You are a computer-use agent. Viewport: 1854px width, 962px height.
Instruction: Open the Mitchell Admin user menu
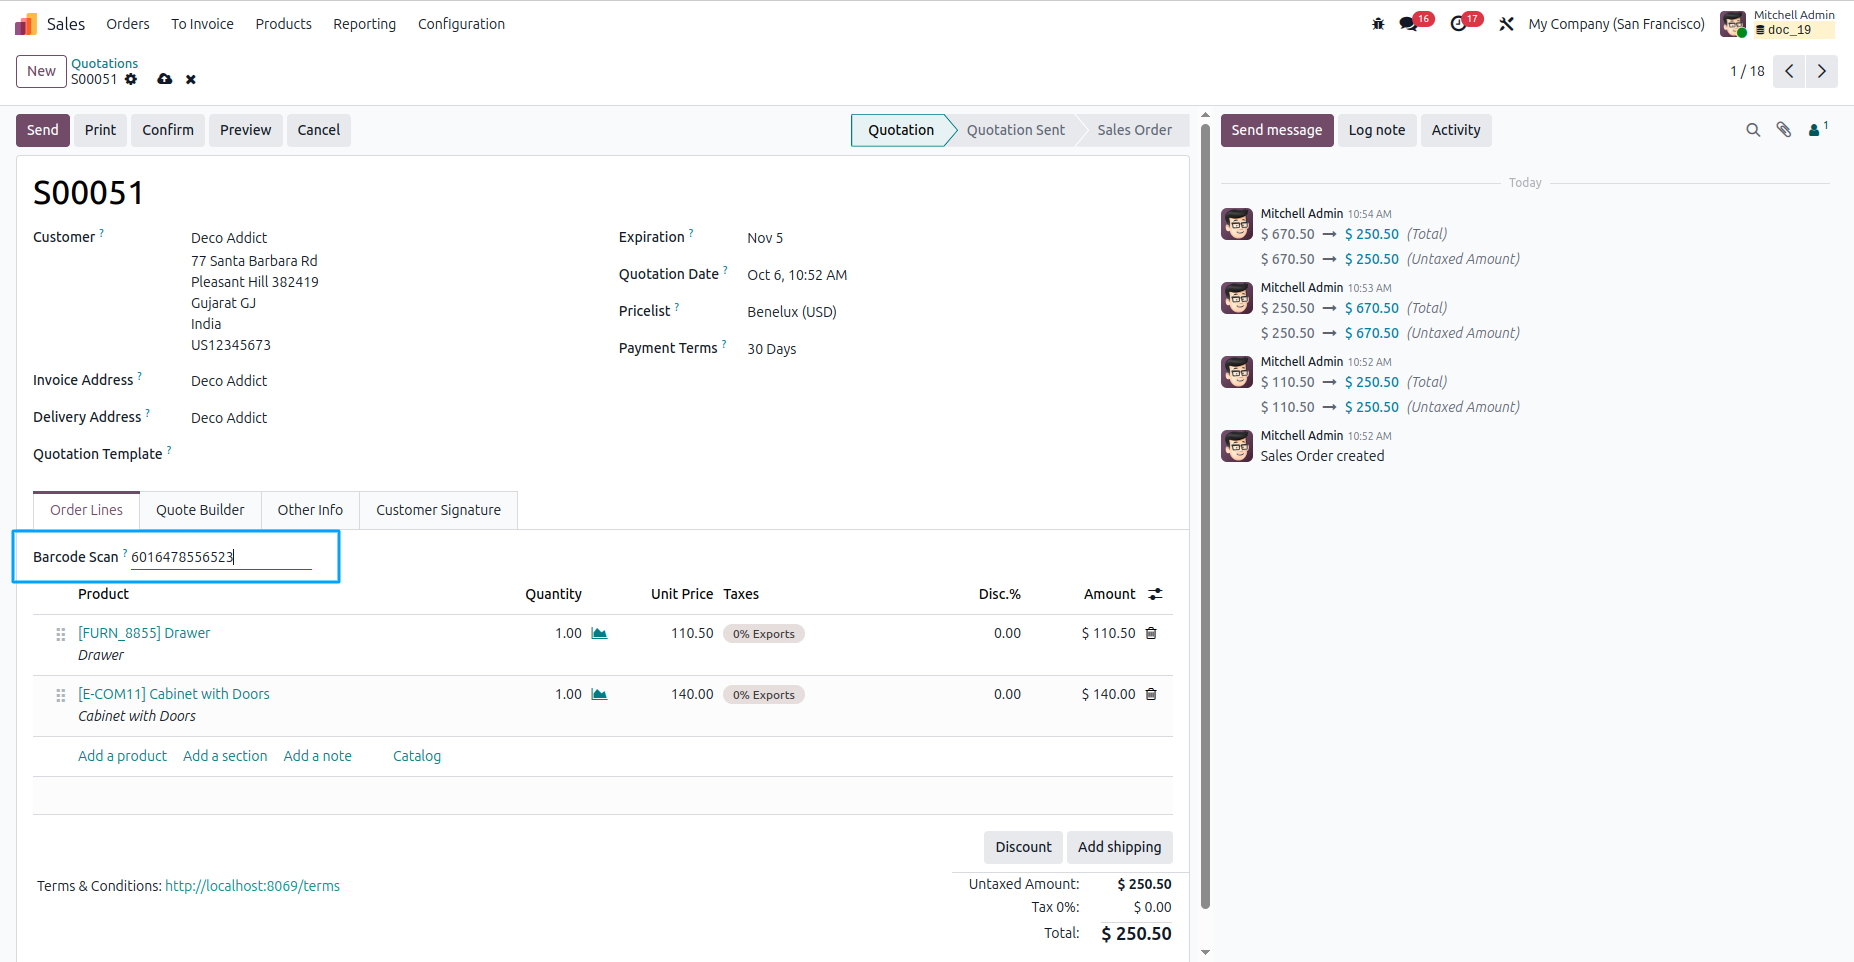click(1778, 23)
